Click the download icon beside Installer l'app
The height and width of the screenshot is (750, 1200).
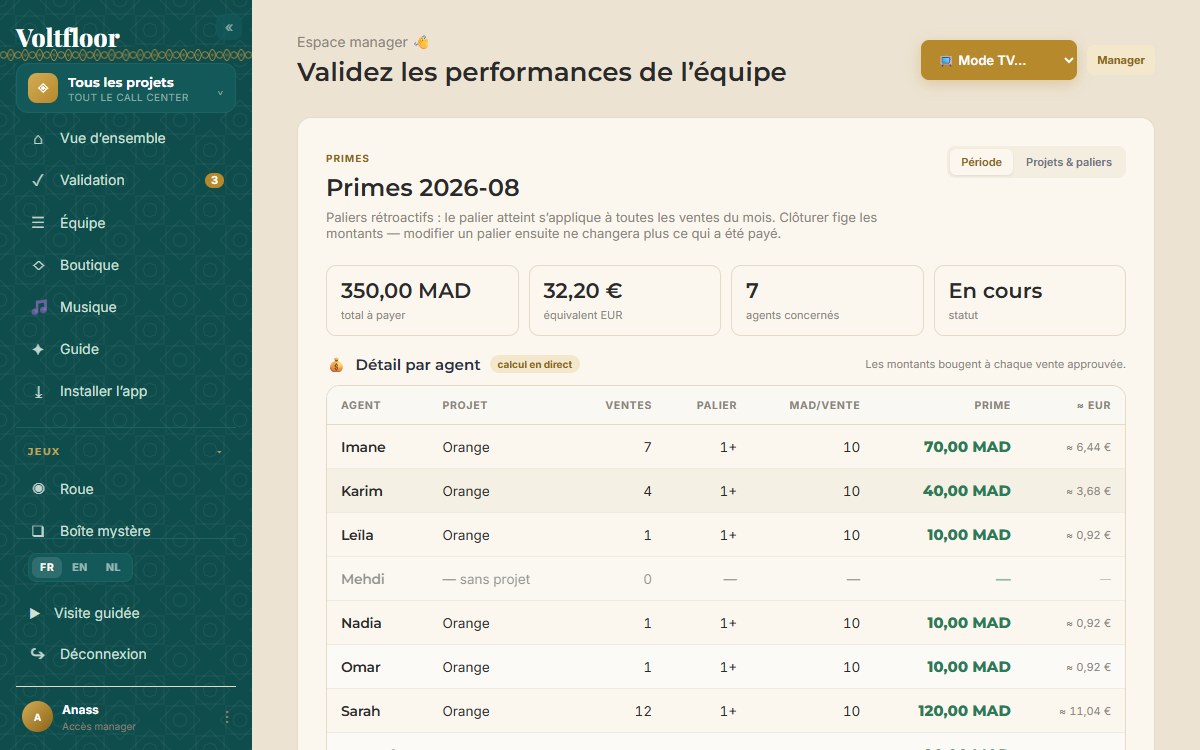click(38, 391)
